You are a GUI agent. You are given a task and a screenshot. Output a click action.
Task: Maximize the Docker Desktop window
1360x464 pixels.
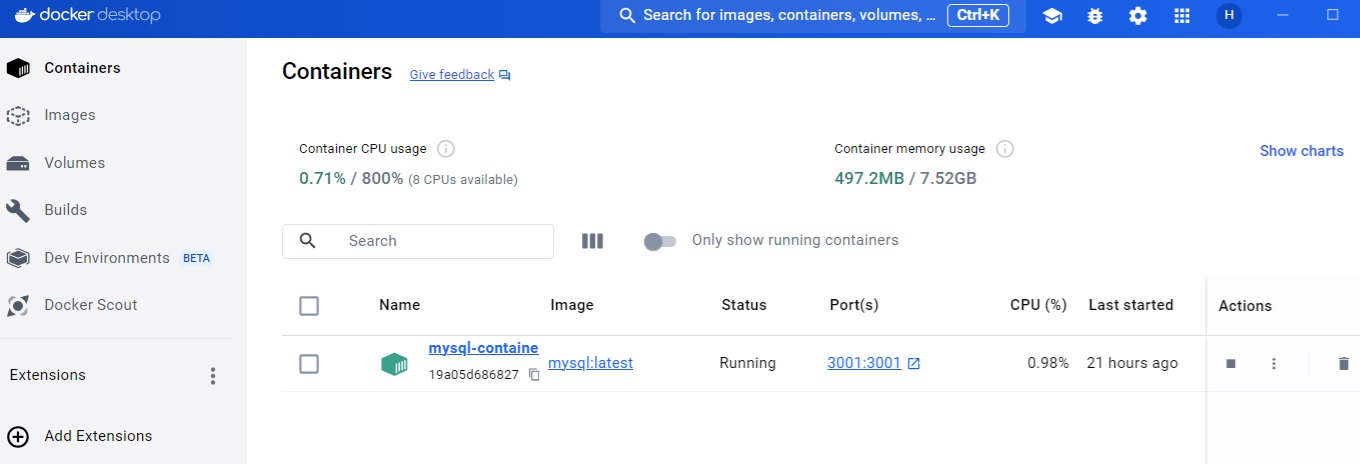(1332, 15)
